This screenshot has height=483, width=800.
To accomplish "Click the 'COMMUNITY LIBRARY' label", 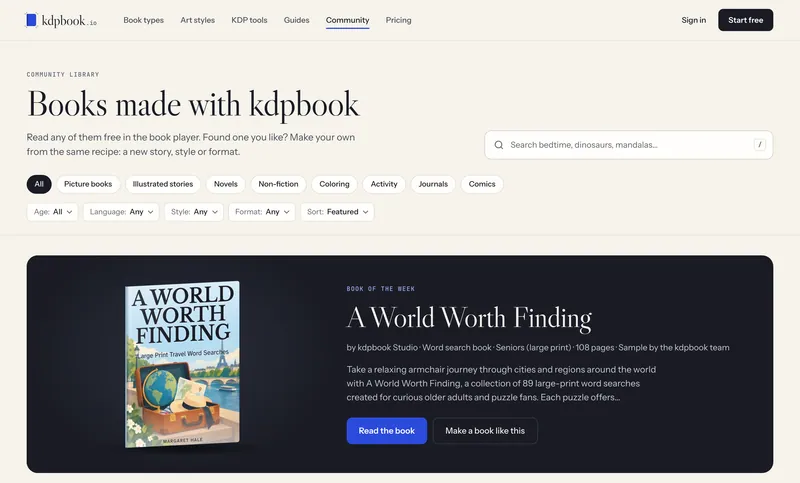I will coord(63,74).
